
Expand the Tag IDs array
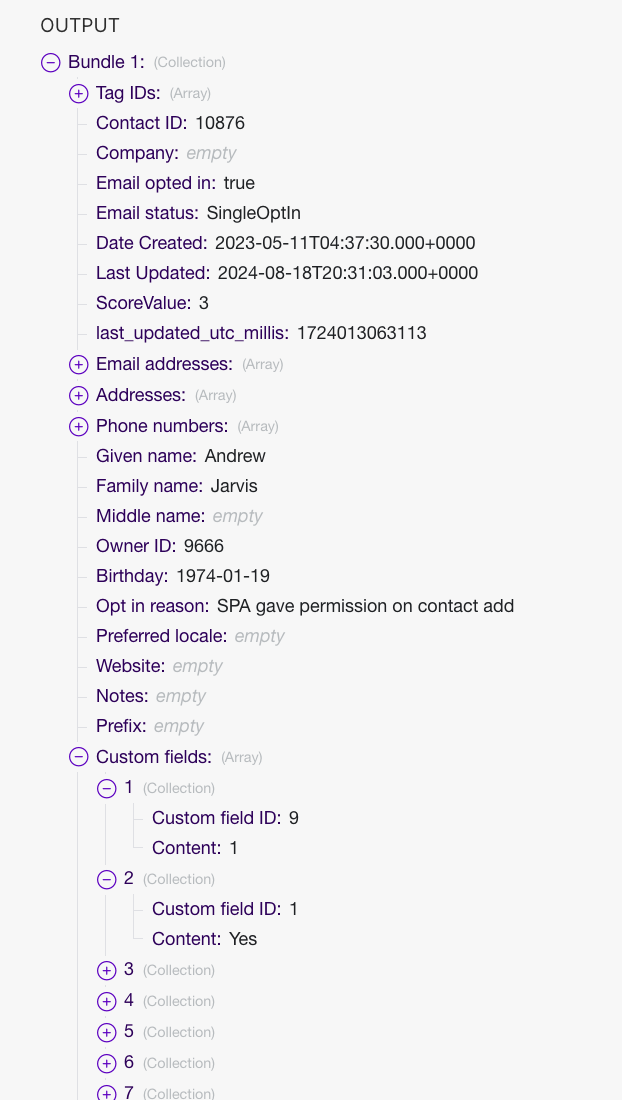(78, 93)
